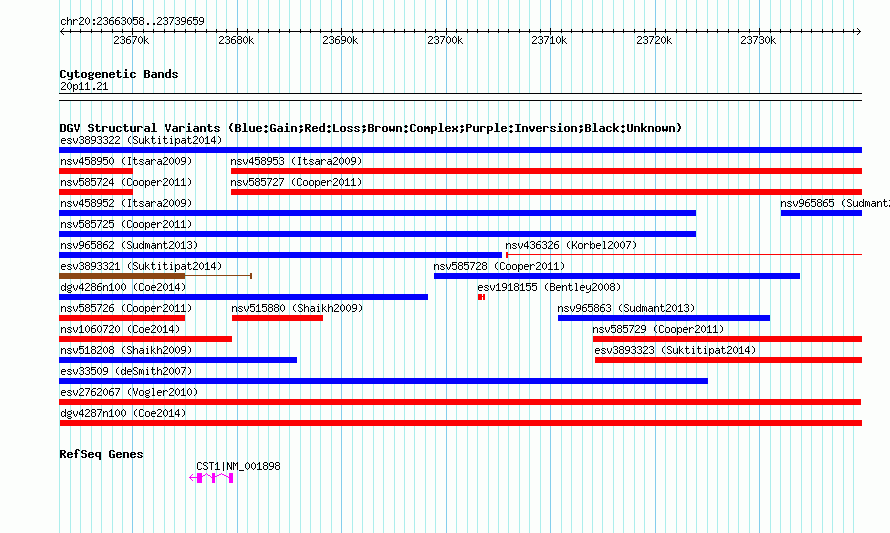Open esv2762067 (Vogler2010) label

(x=129, y=392)
